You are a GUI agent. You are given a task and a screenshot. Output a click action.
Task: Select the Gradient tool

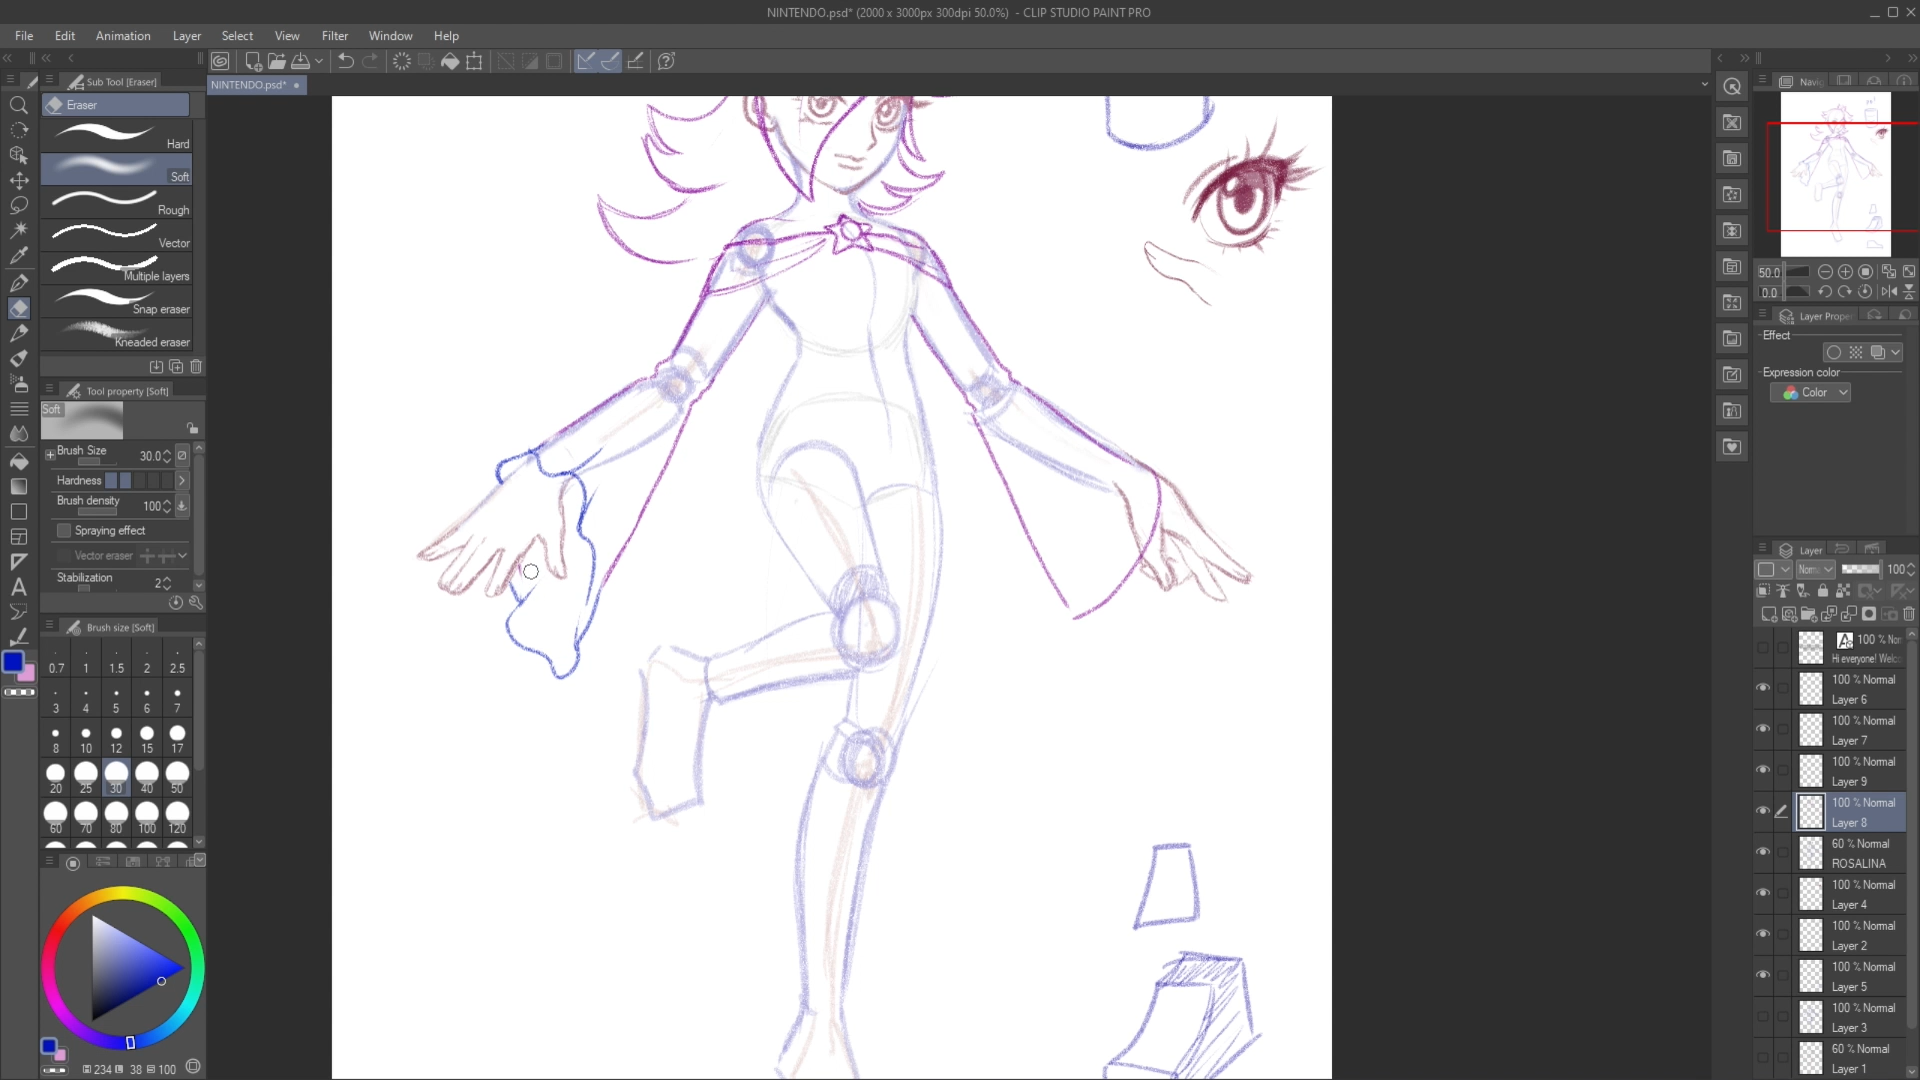pyautogui.click(x=18, y=486)
